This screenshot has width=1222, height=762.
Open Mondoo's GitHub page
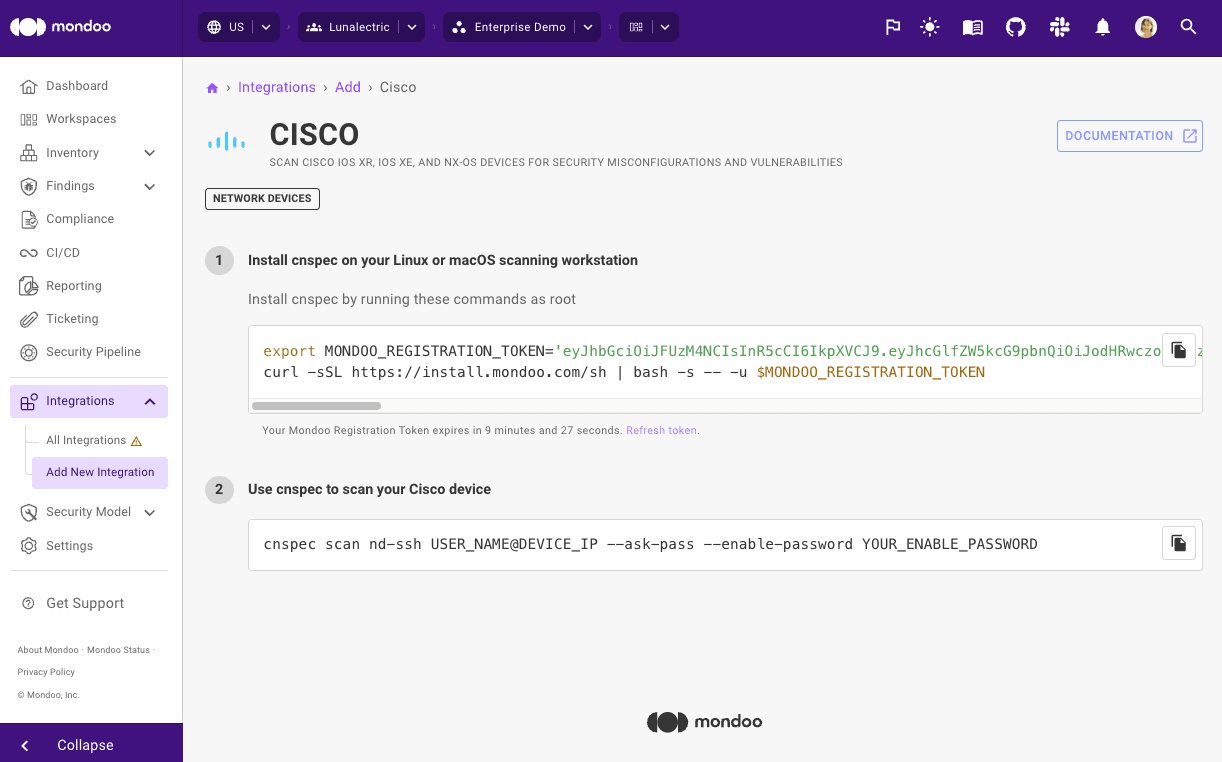(x=1015, y=27)
